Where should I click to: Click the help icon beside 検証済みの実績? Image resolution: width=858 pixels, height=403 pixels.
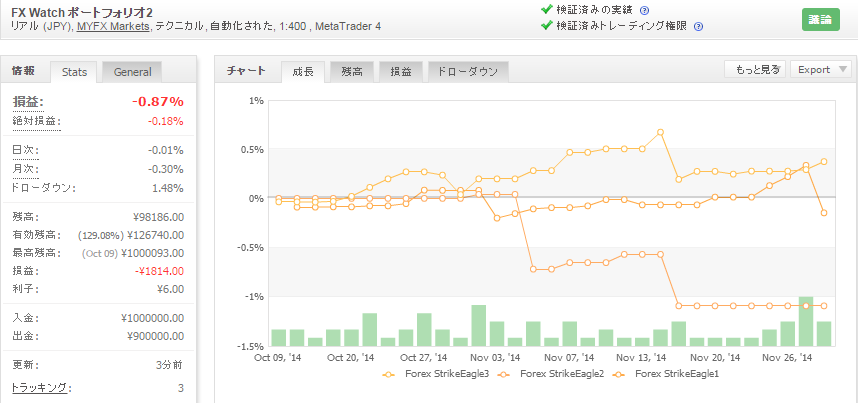click(x=644, y=10)
